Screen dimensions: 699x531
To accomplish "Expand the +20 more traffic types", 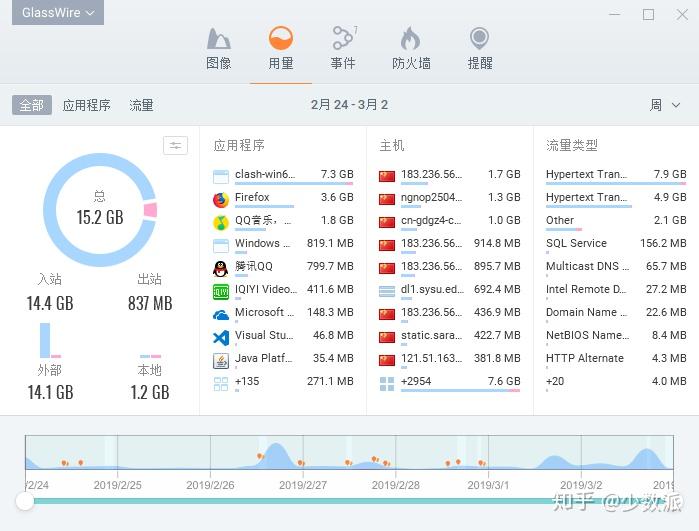I will [616, 383].
